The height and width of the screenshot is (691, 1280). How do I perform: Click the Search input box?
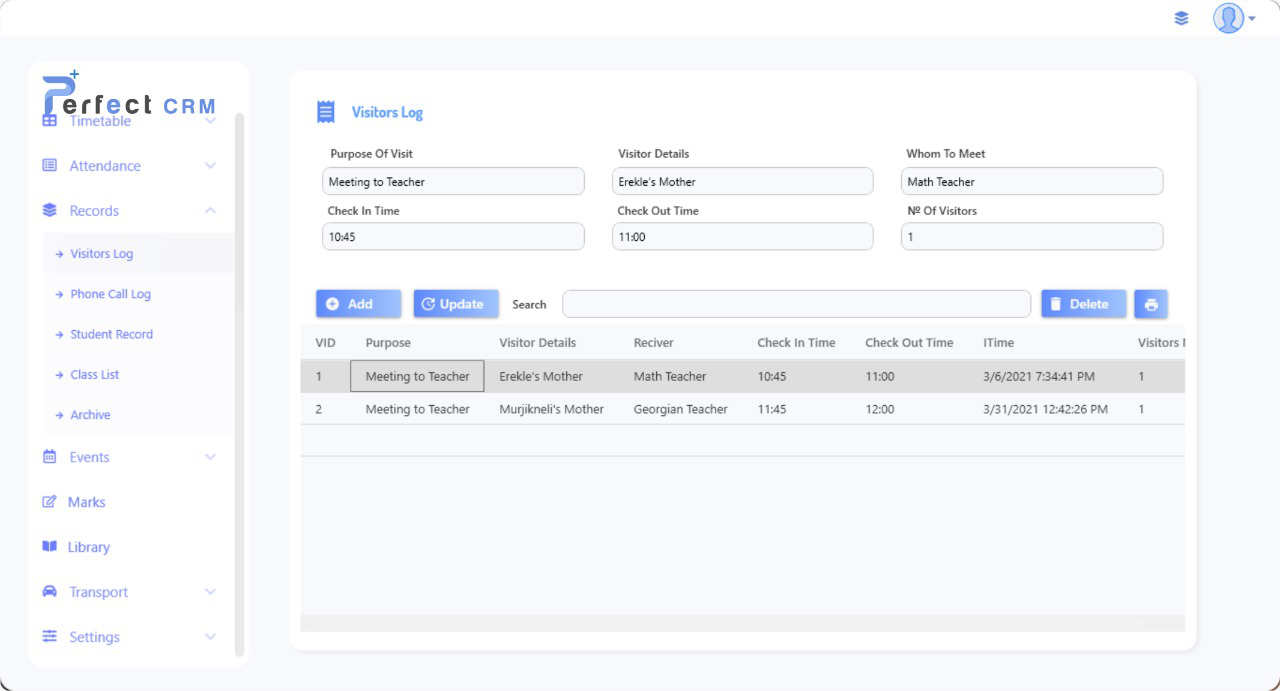[x=796, y=304]
